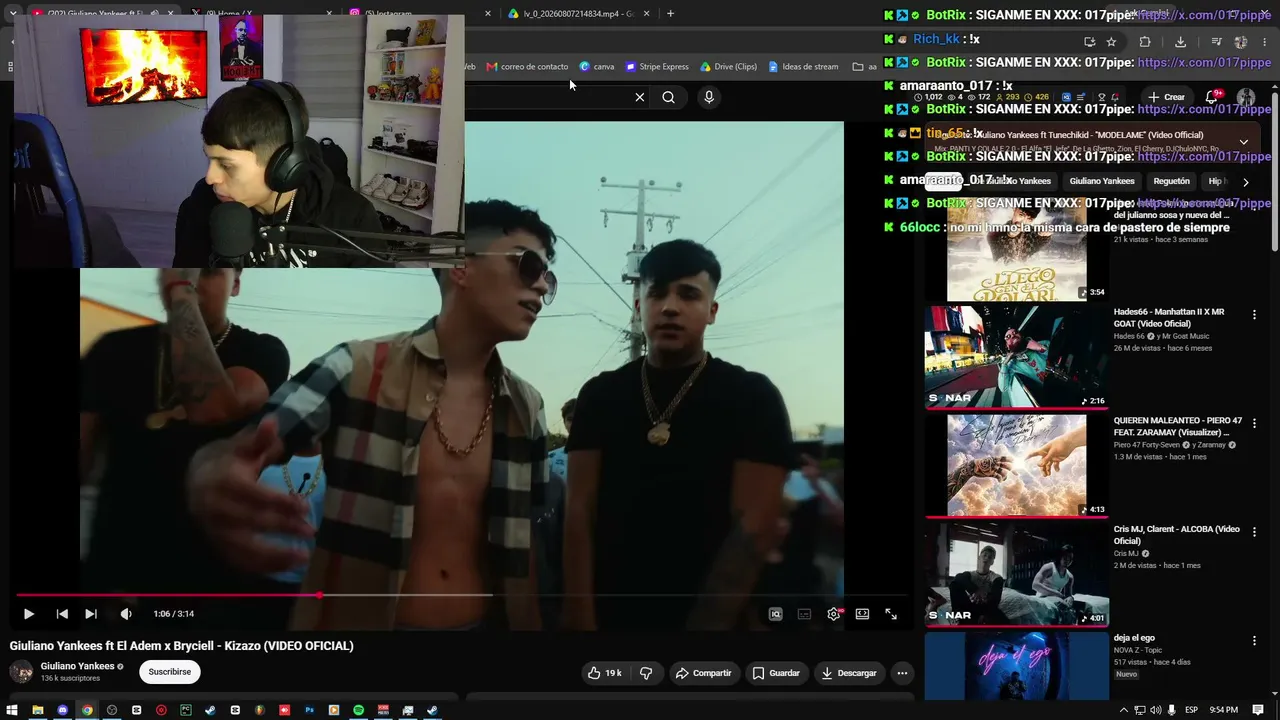Toggle subtitles in the video player
The image size is (1280, 720).
point(804,614)
